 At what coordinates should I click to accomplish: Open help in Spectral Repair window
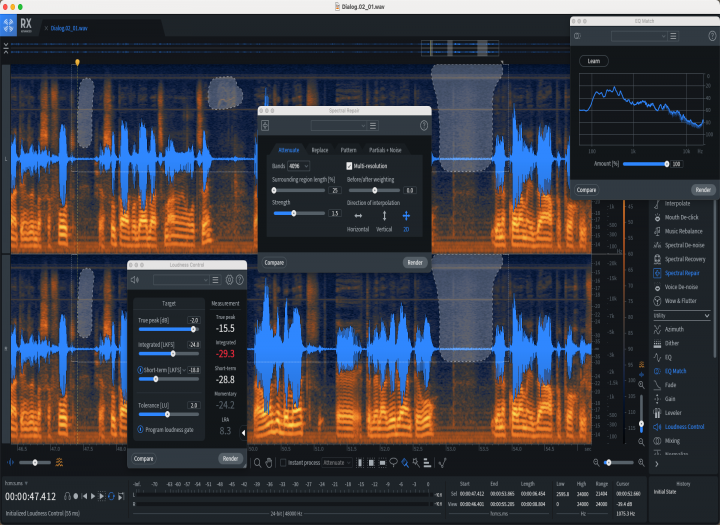point(424,125)
